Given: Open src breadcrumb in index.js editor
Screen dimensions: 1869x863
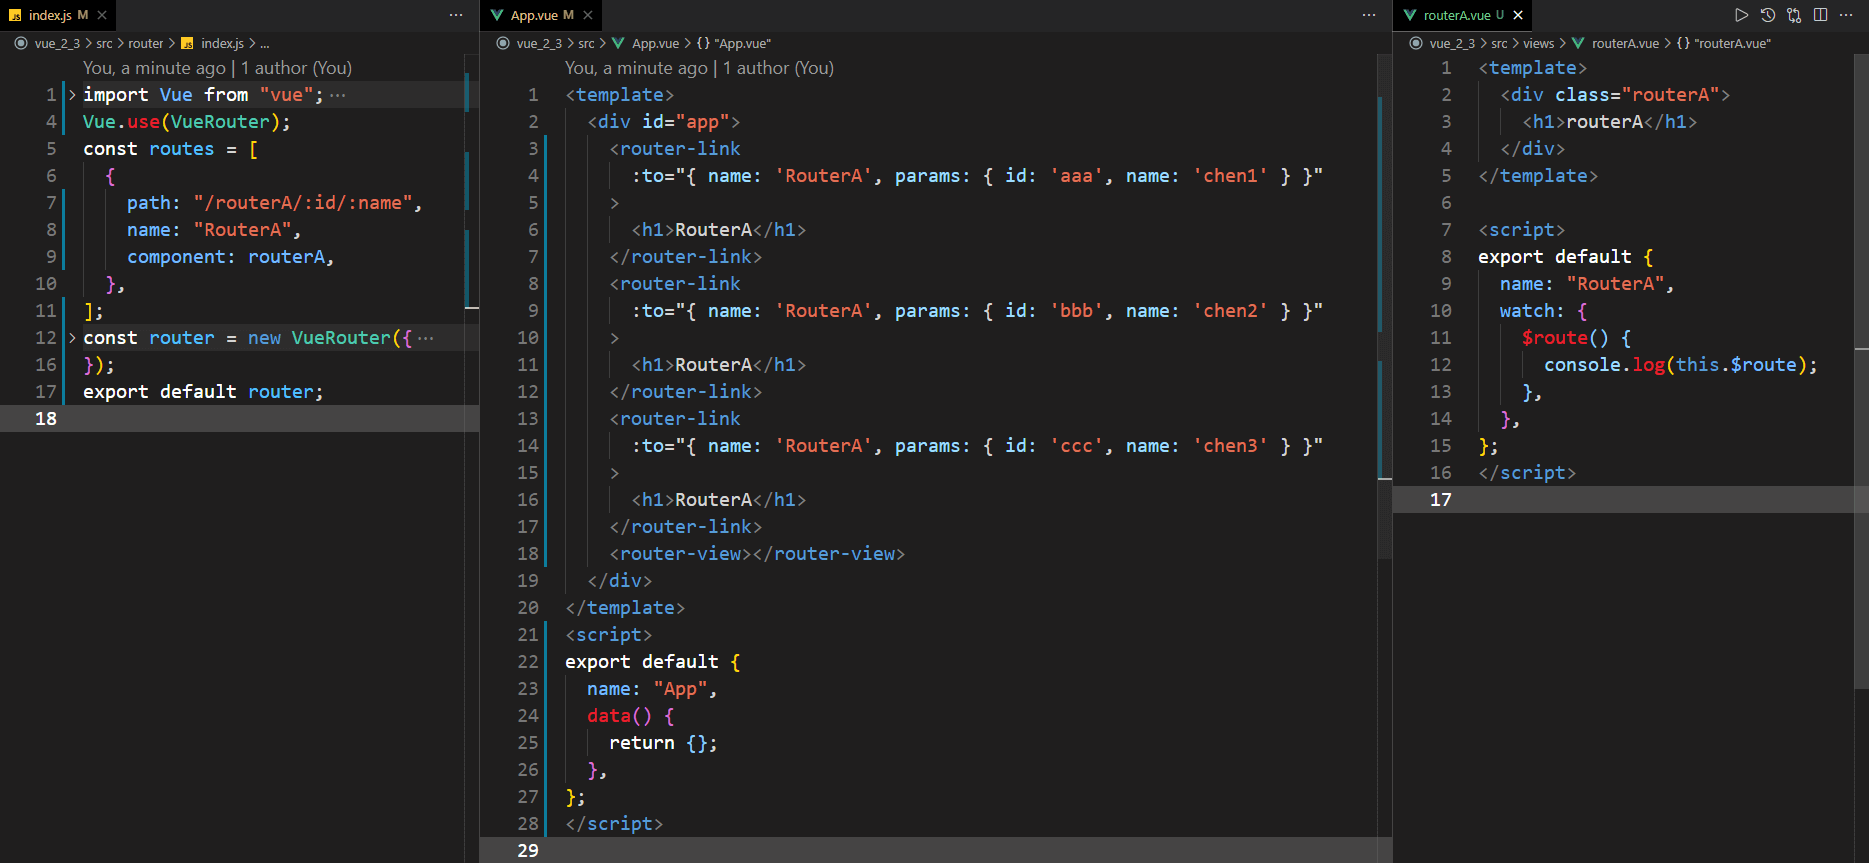Looking at the screenshot, I should pyautogui.click(x=104, y=43).
